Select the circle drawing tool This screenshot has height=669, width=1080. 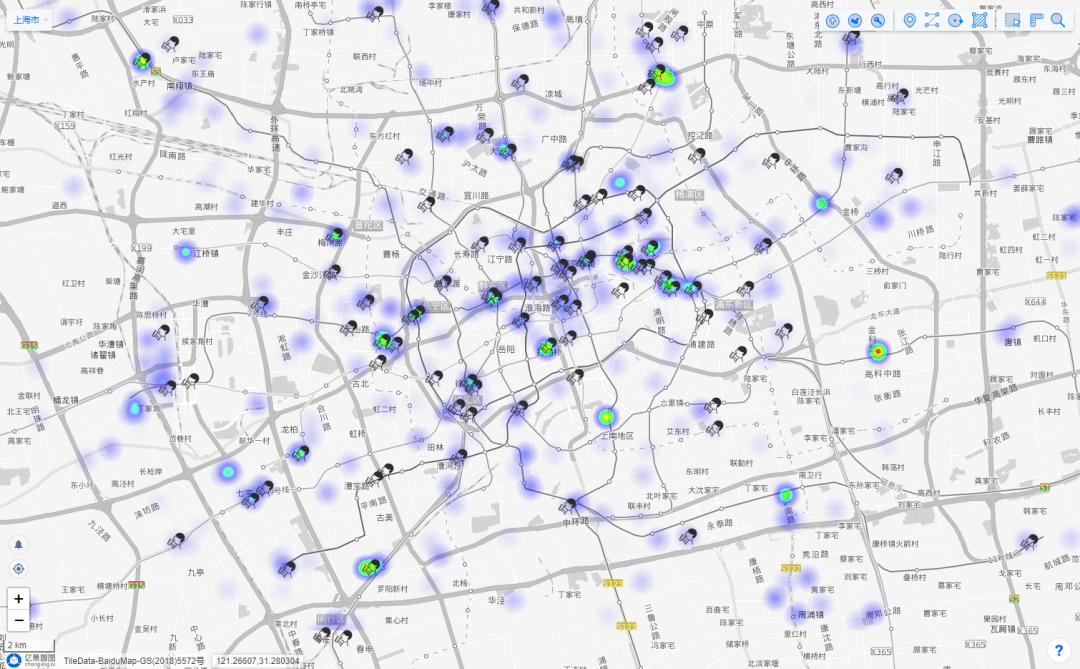pyautogui.click(x=956, y=20)
